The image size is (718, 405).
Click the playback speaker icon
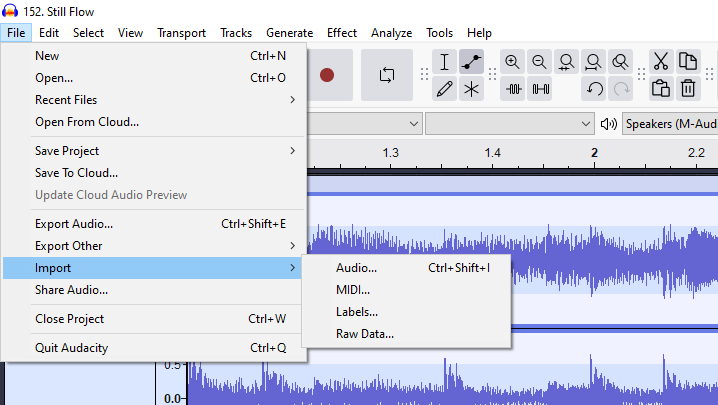click(609, 124)
